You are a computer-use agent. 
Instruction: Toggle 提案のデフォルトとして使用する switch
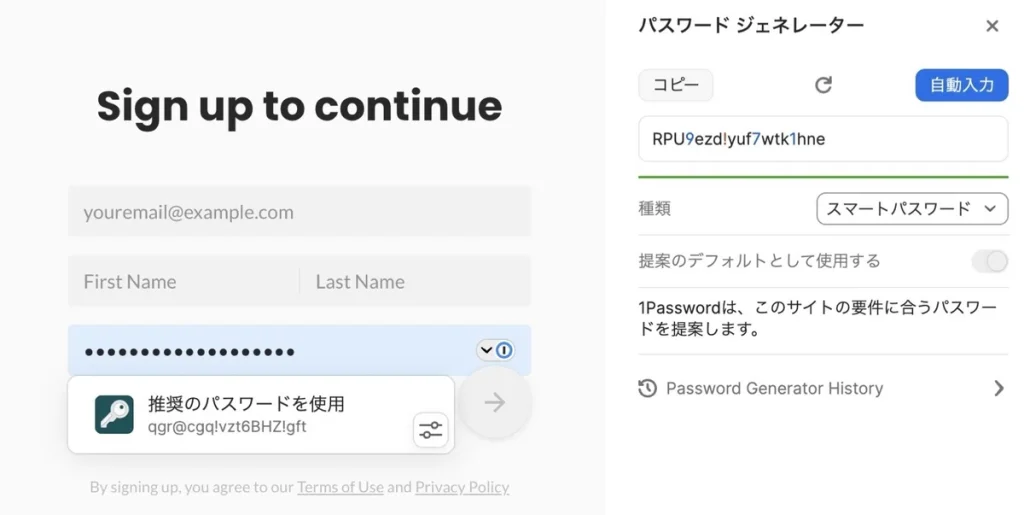(x=990, y=261)
